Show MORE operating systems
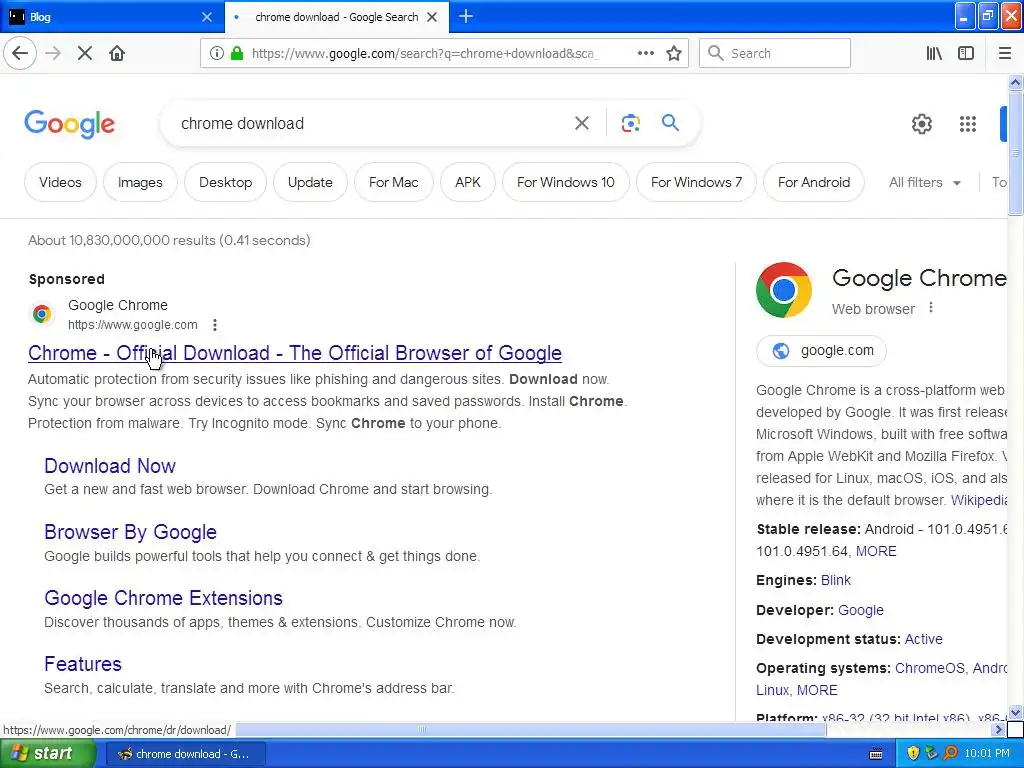Image resolution: width=1024 pixels, height=768 pixels. coord(817,690)
